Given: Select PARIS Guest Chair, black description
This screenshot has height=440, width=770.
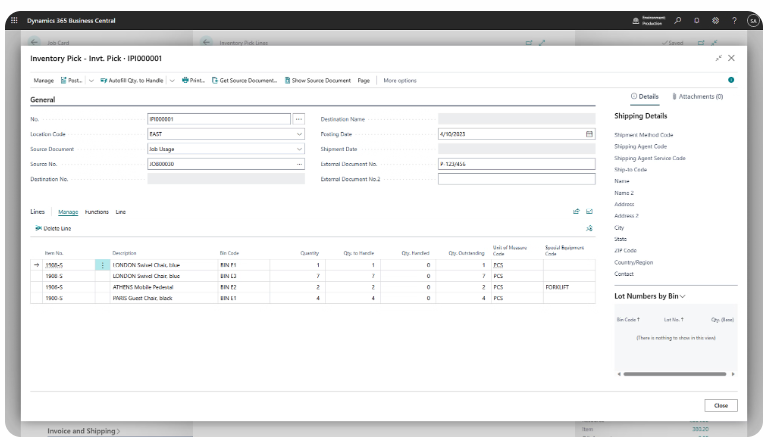Looking at the screenshot, I should 142,298.
